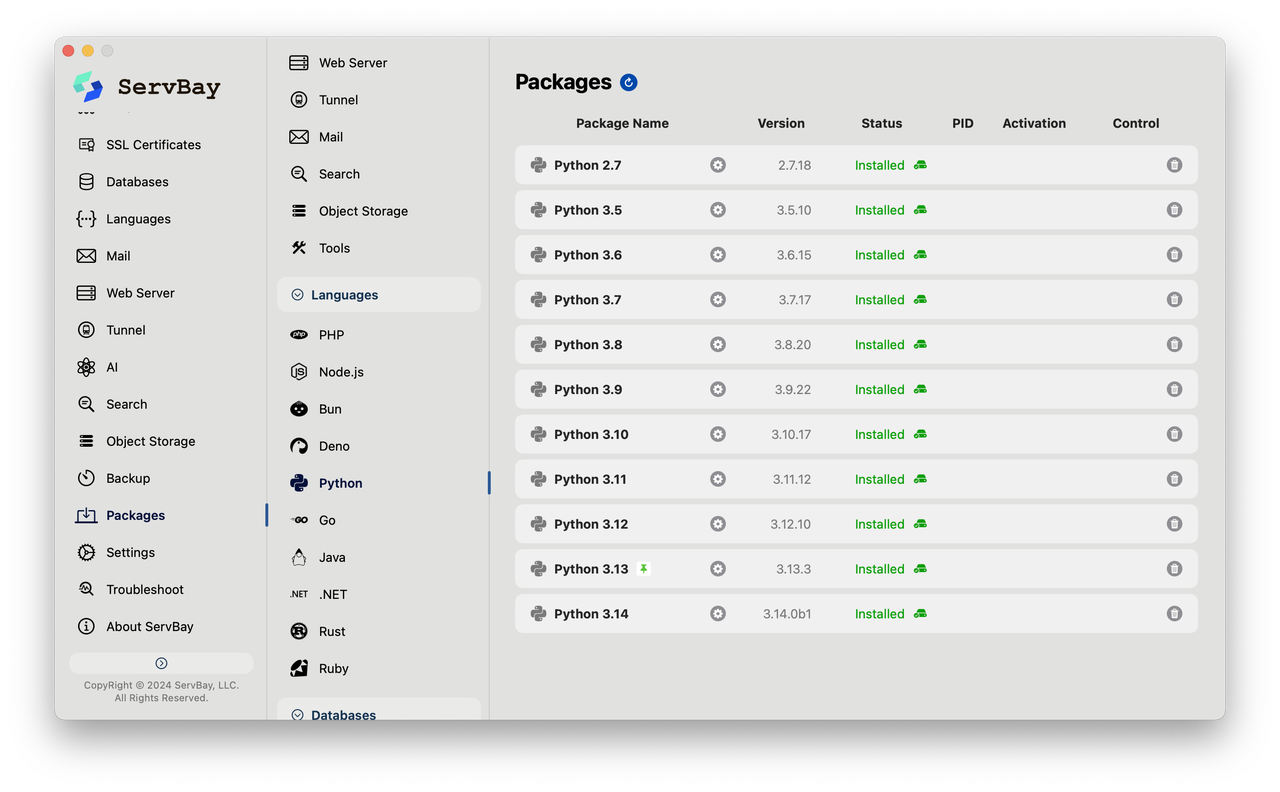Open settings gear for Python 2.7
The image size is (1280, 792).
pyautogui.click(x=718, y=165)
